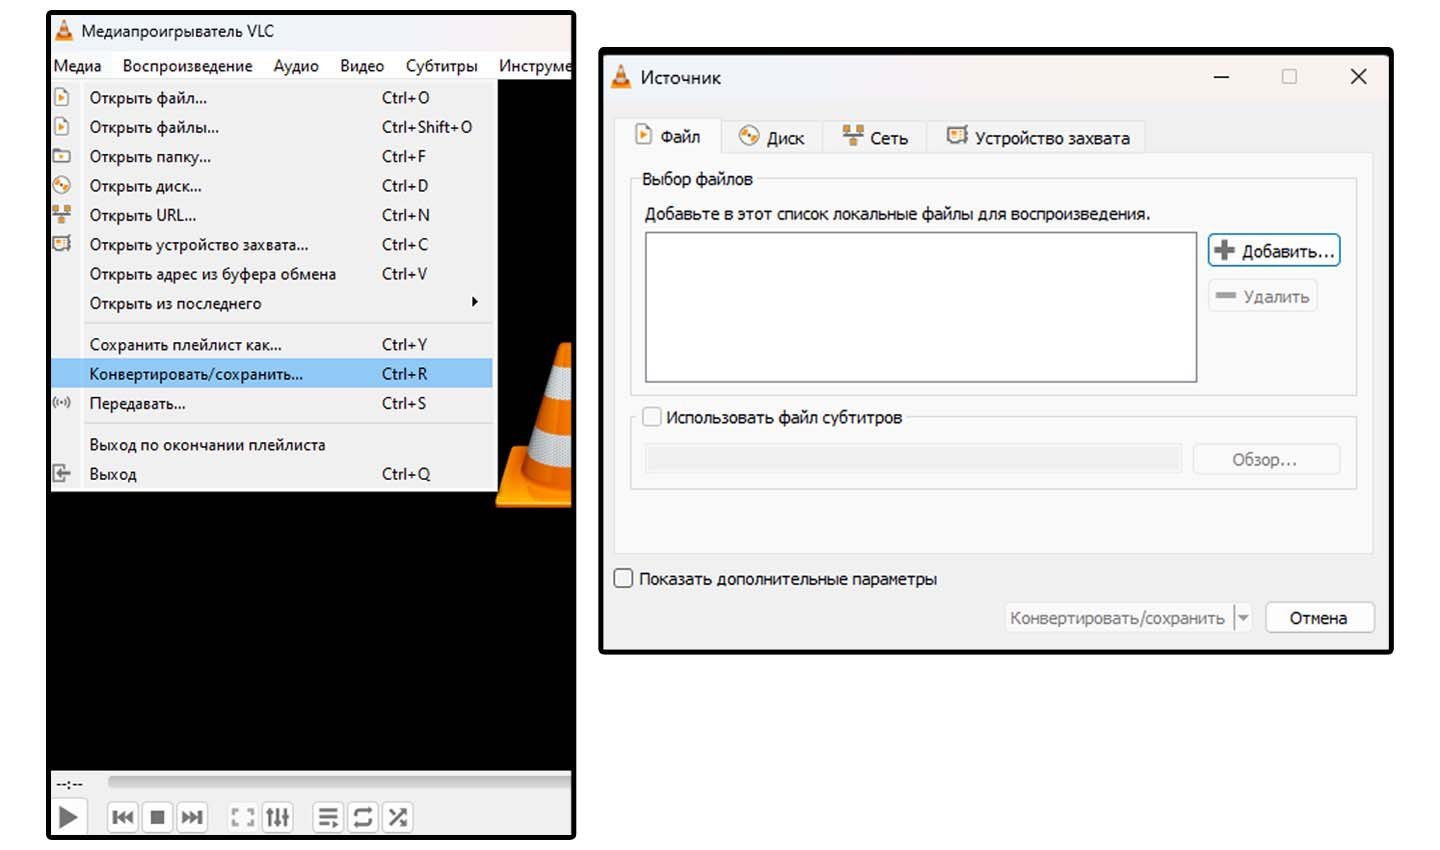Click the VLC cone icon in Источник title bar

(621, 77)
